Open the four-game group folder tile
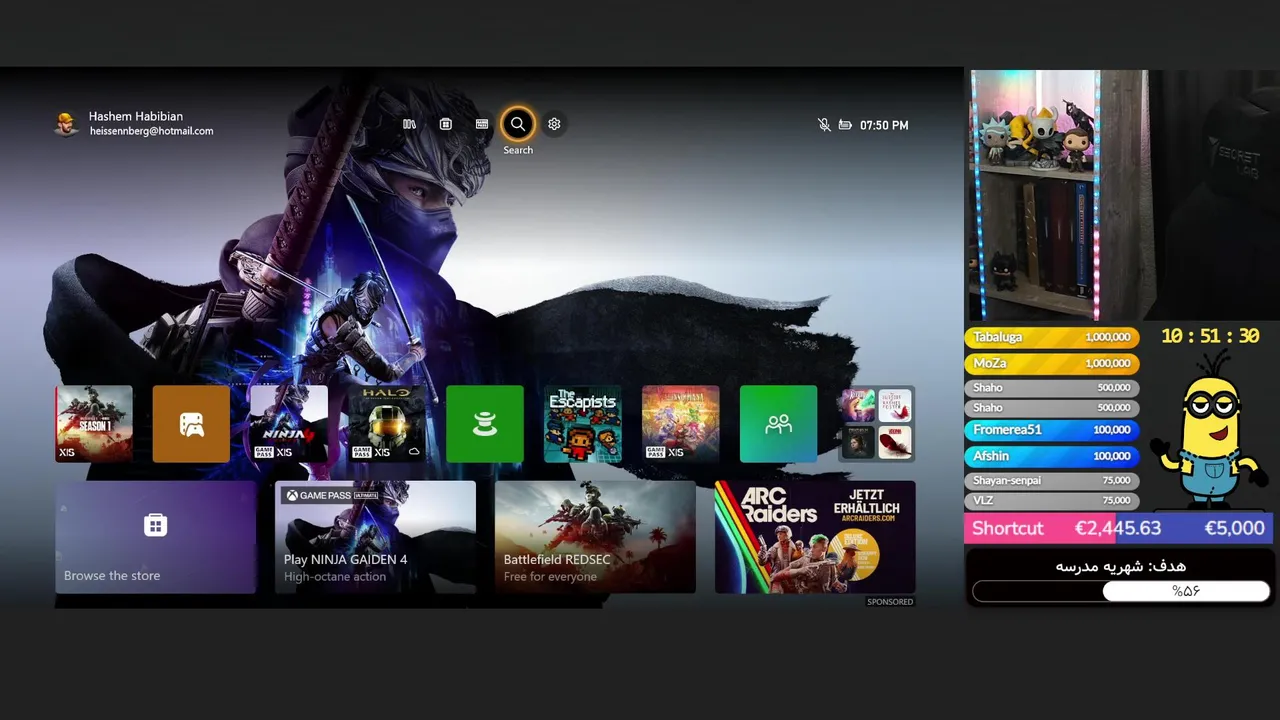 877,424
